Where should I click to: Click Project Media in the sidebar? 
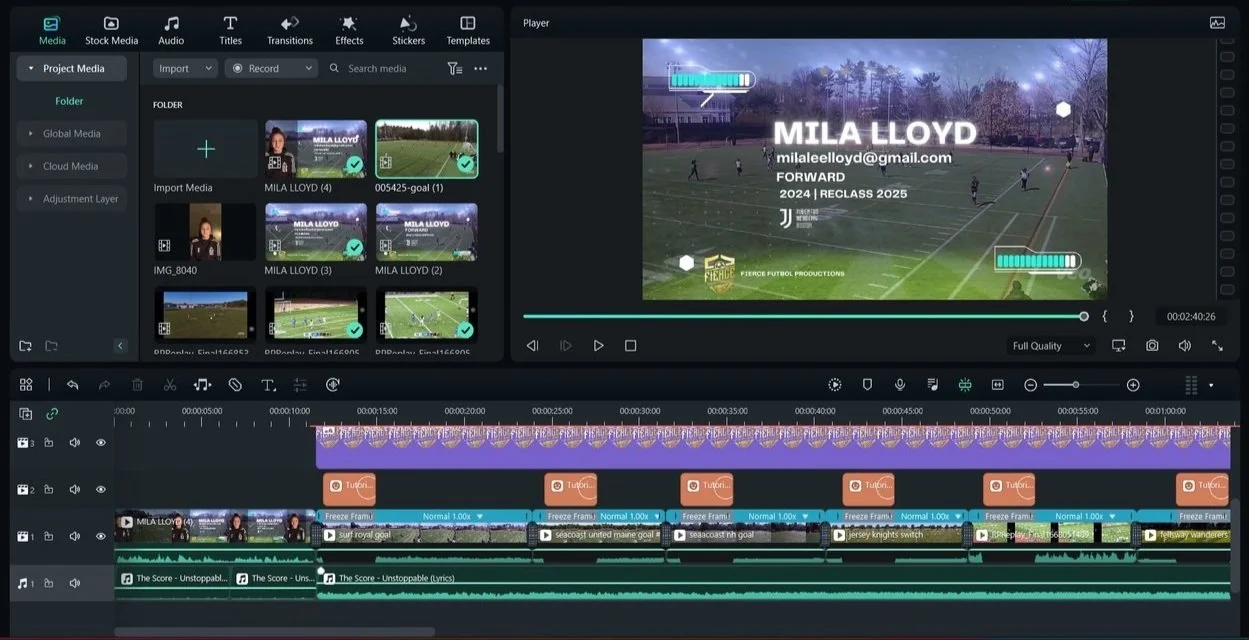pyautogui.click(x=71, y=68)
